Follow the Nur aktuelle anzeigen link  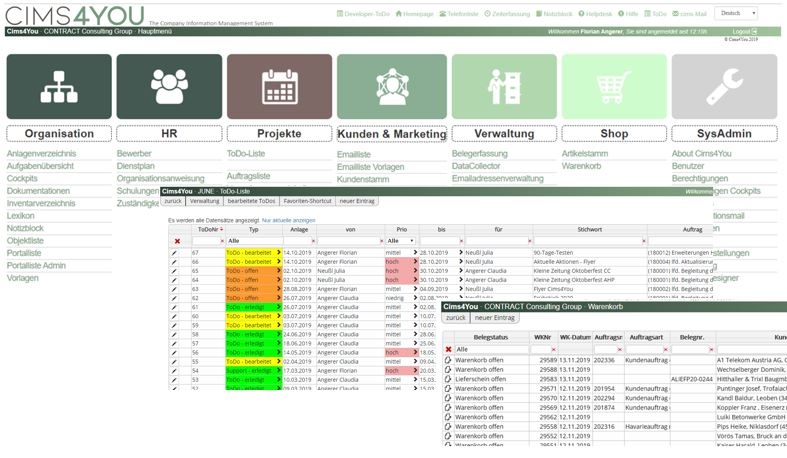coord(289,220)
